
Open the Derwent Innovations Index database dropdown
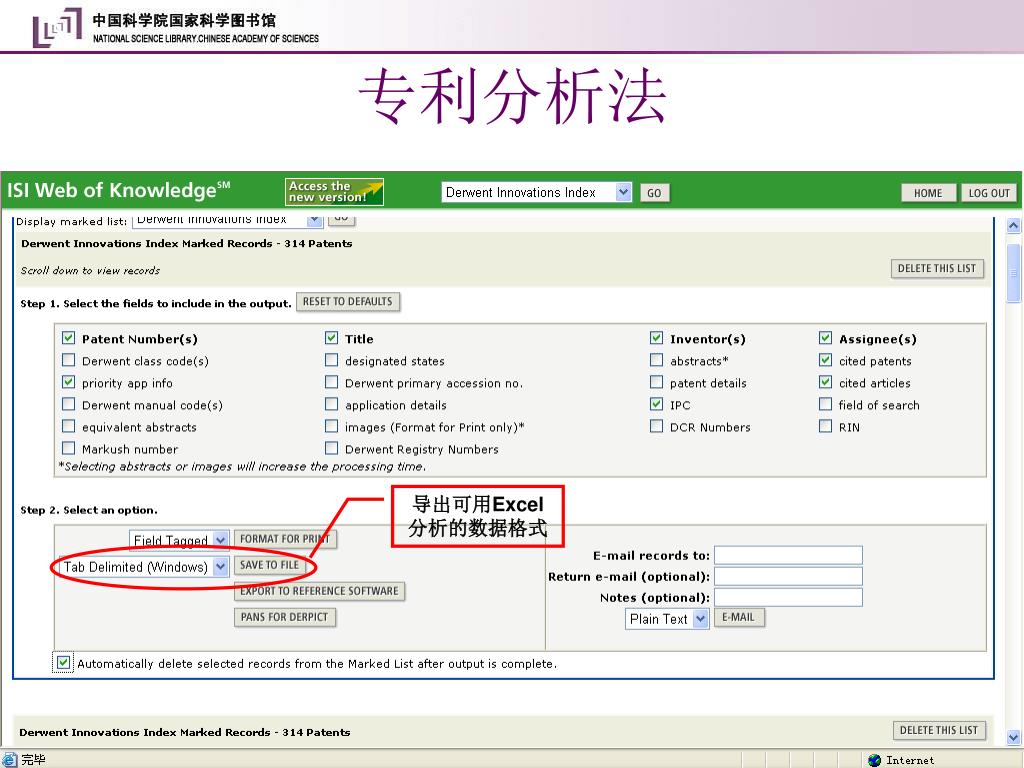tap(537, 192)
